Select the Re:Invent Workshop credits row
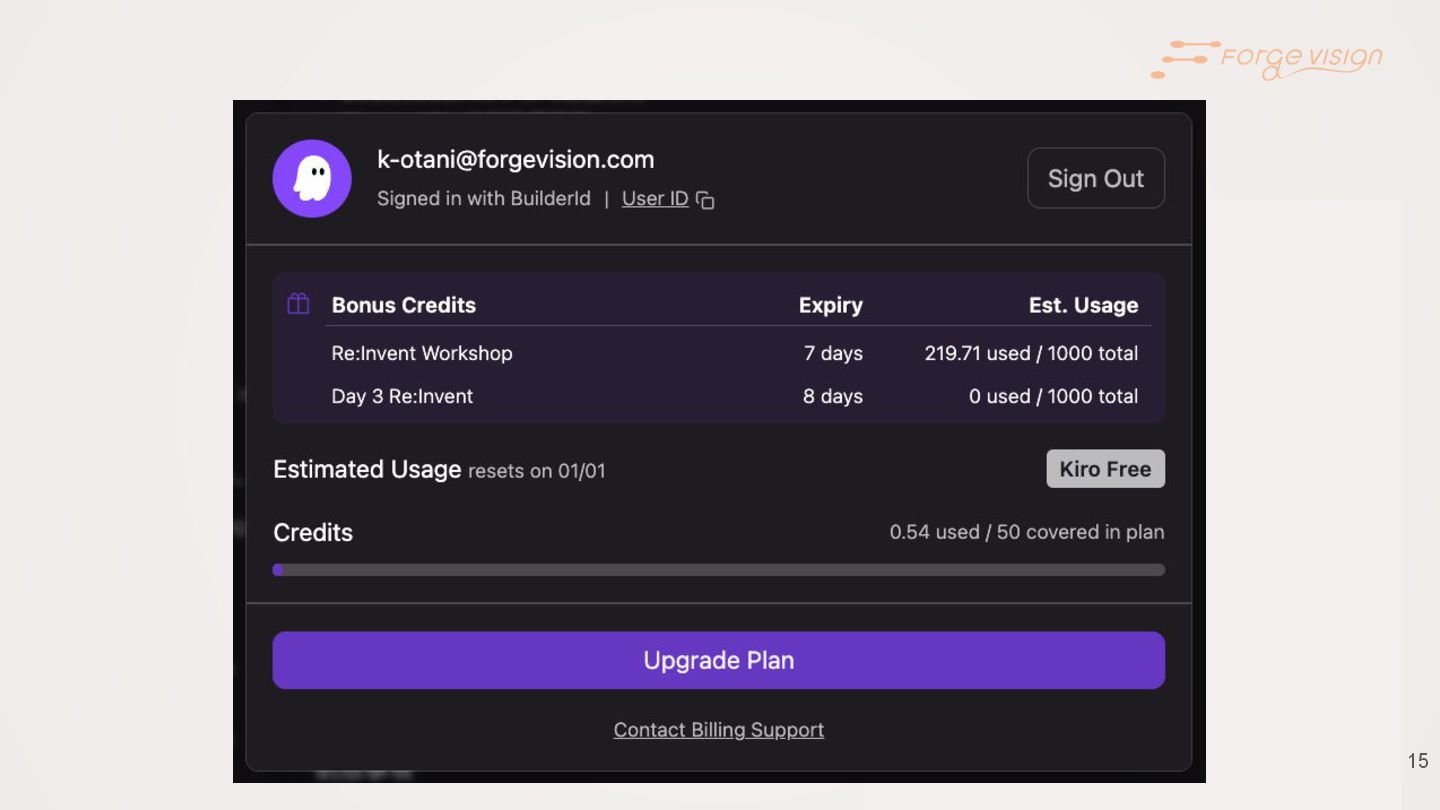Viewport: 1440px width, 810px height. coord(421,353)
